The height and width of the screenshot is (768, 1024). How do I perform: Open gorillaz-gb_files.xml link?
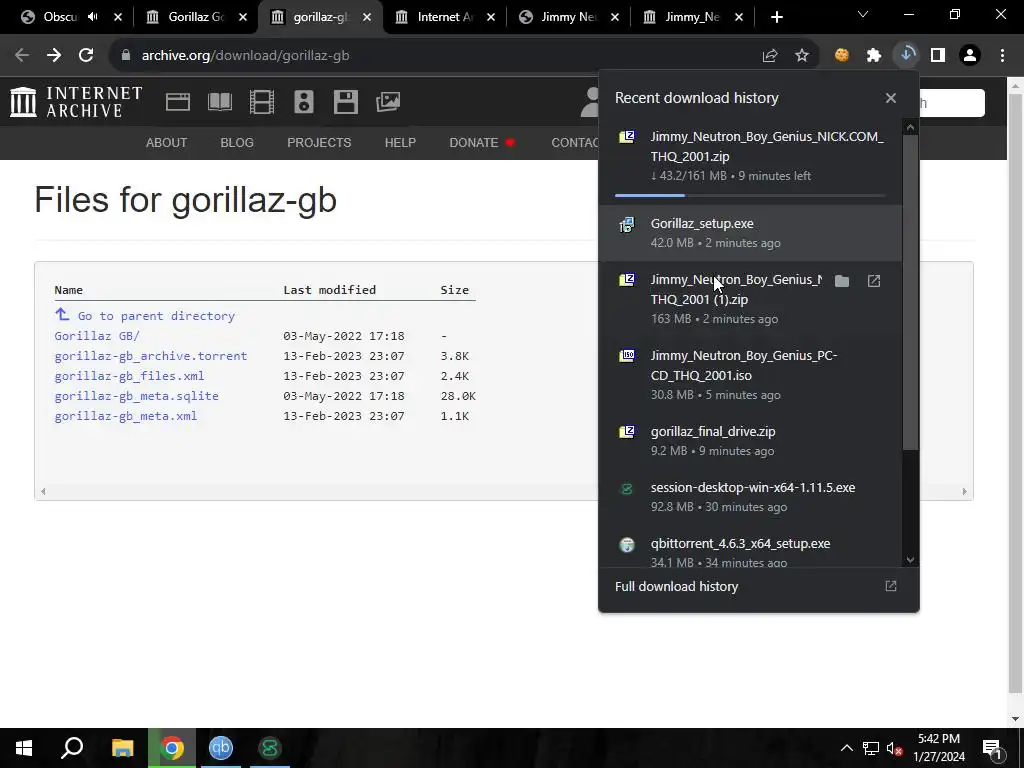129,376
